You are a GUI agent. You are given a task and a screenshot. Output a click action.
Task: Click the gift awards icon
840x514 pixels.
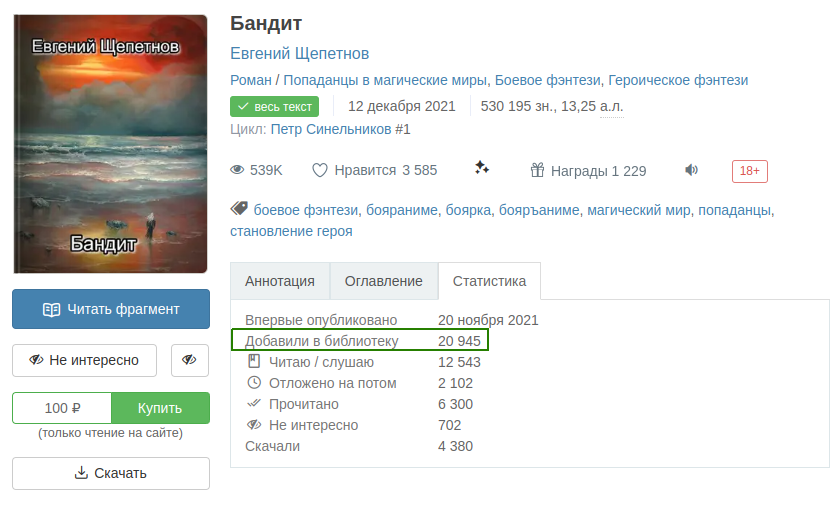click(537, 170)
